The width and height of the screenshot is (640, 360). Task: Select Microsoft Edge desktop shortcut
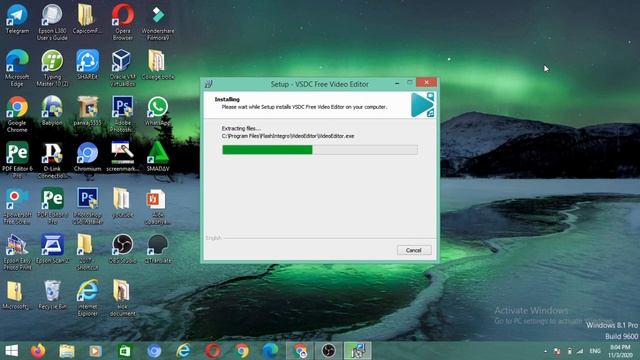(x=17, y=68)
